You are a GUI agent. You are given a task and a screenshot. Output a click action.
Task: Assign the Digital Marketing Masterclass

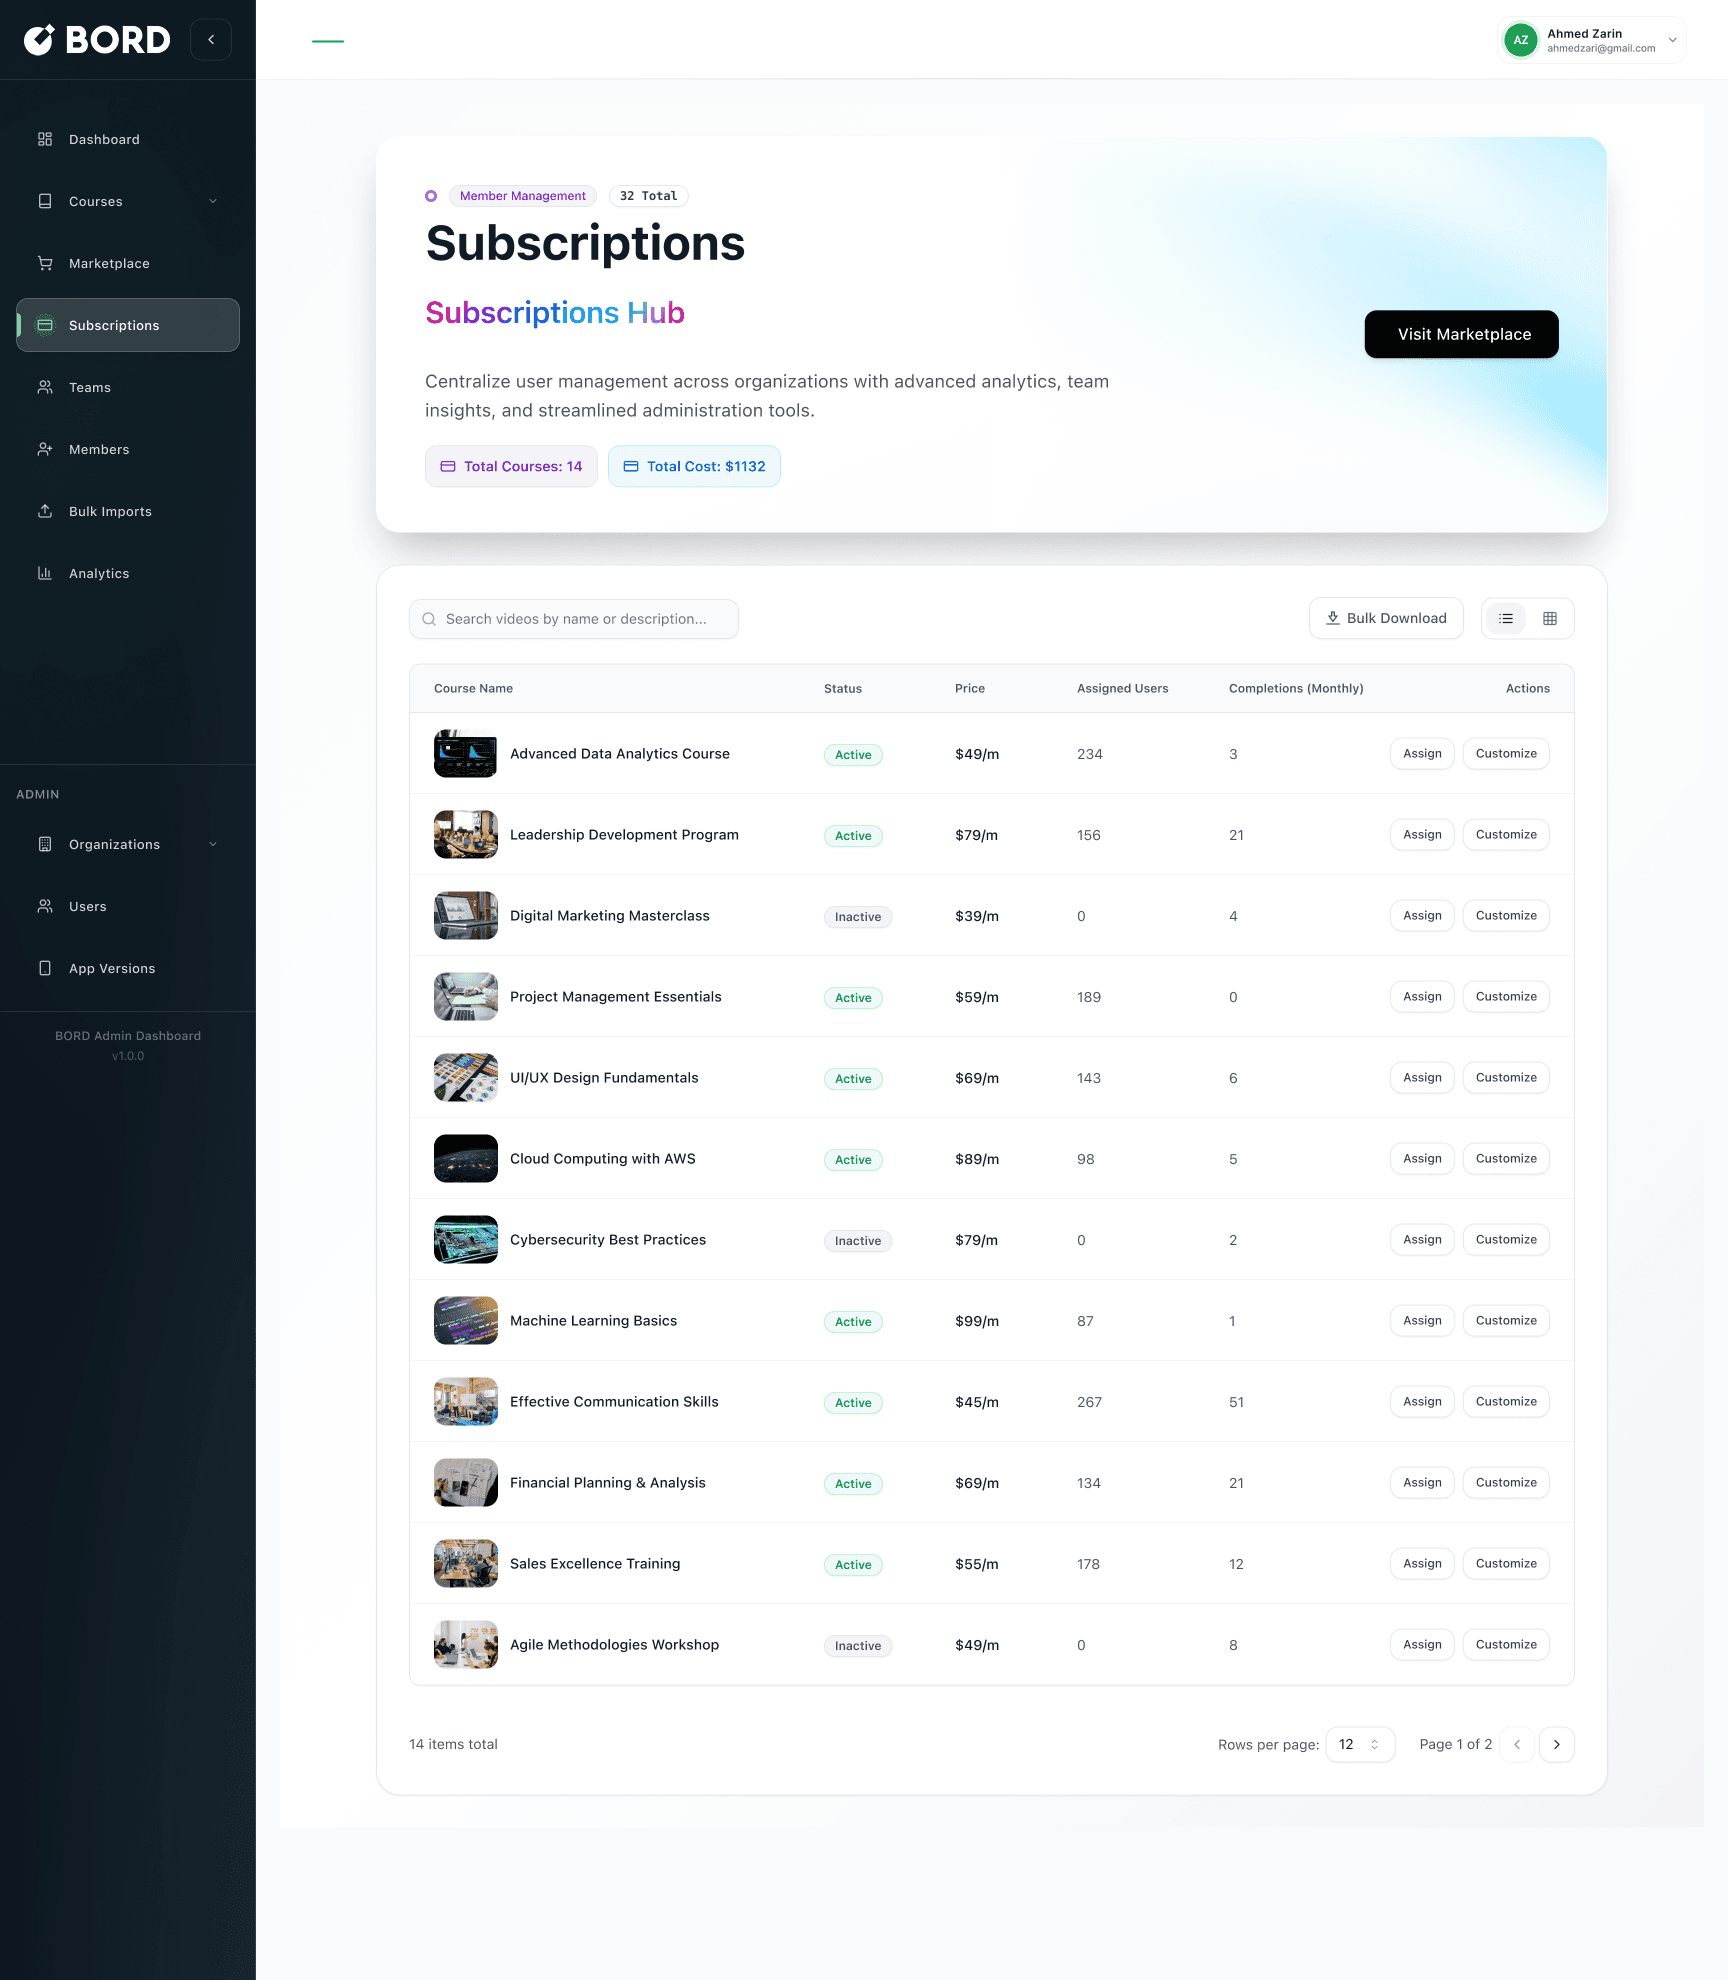(1422, 915)
